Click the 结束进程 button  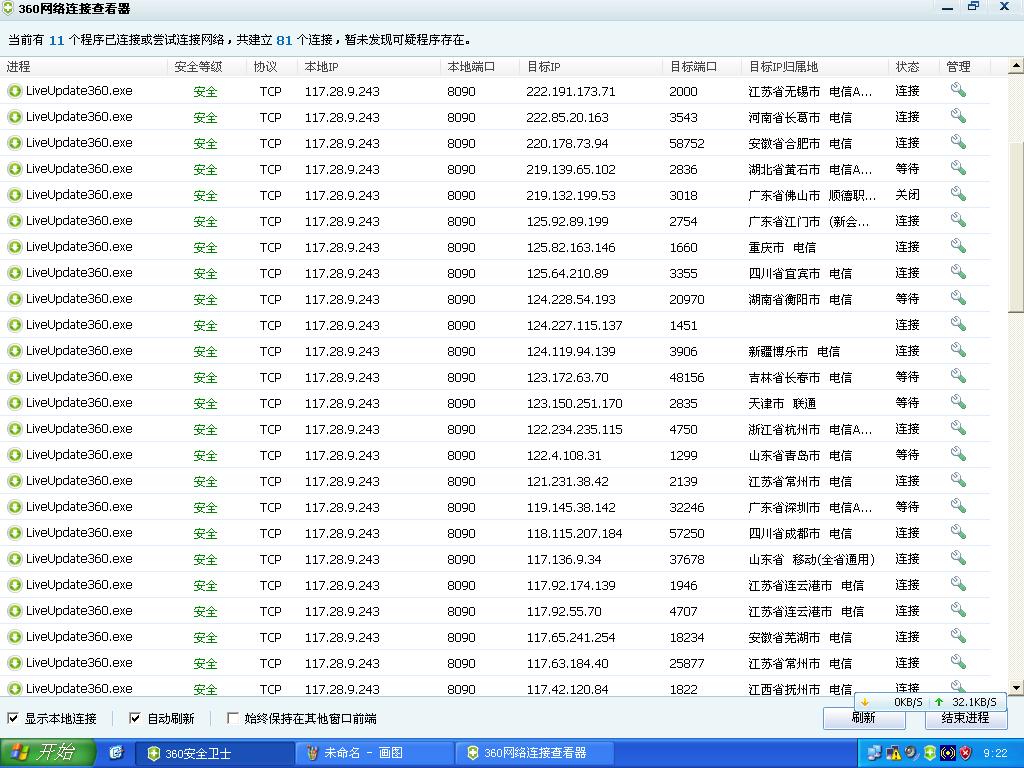(x=965, y=718)
